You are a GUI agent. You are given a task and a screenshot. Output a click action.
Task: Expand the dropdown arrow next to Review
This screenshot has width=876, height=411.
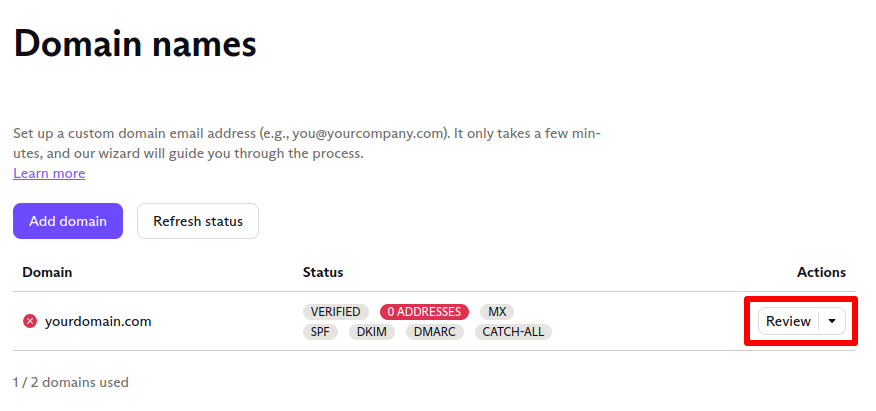832,321
